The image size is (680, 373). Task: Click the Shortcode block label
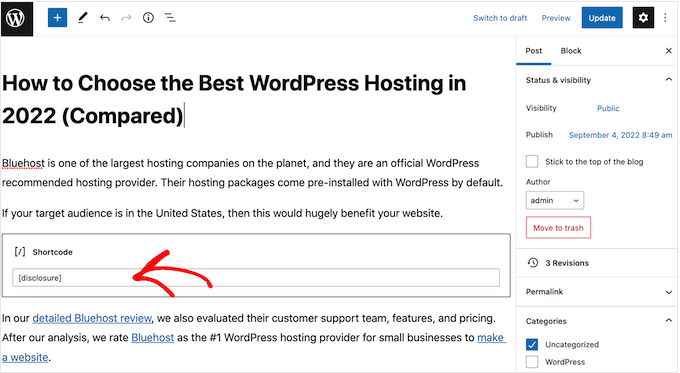tap(52, 252)
